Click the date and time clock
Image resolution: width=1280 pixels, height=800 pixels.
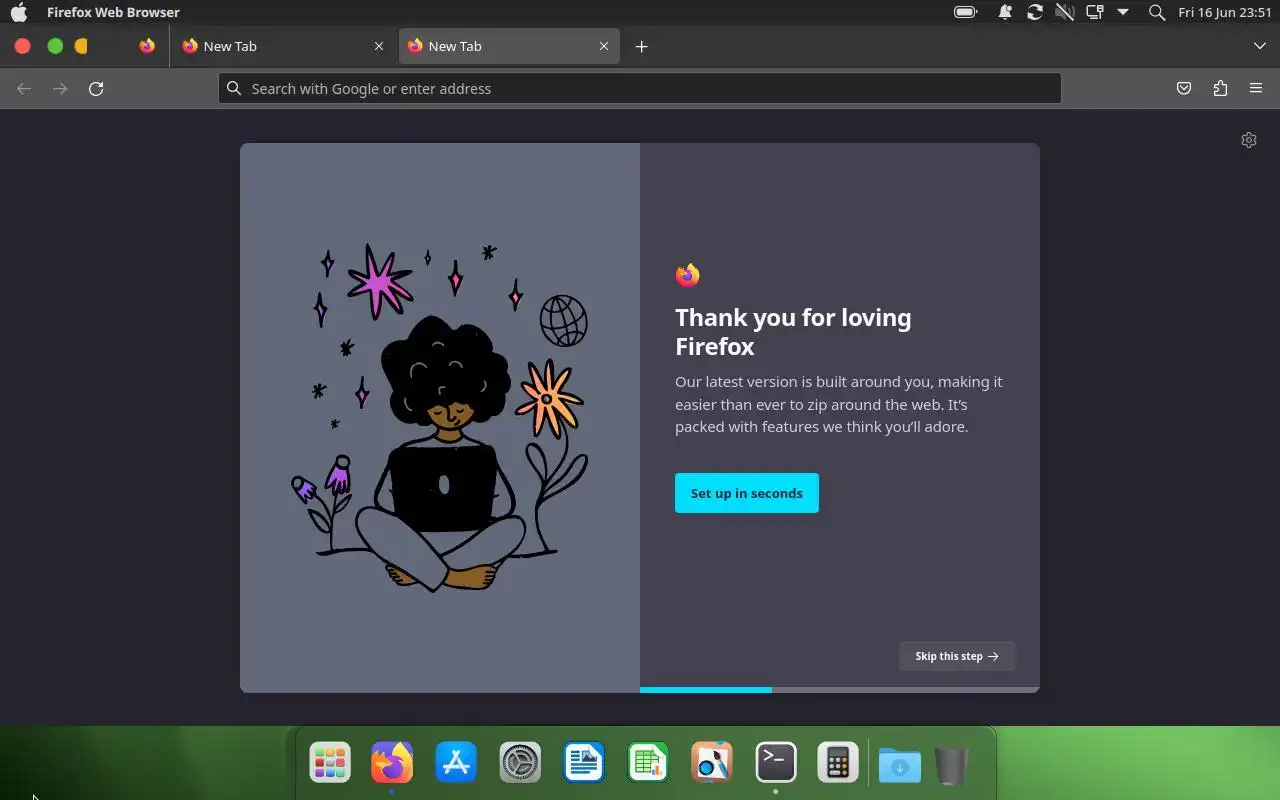tap(1225, 12)
